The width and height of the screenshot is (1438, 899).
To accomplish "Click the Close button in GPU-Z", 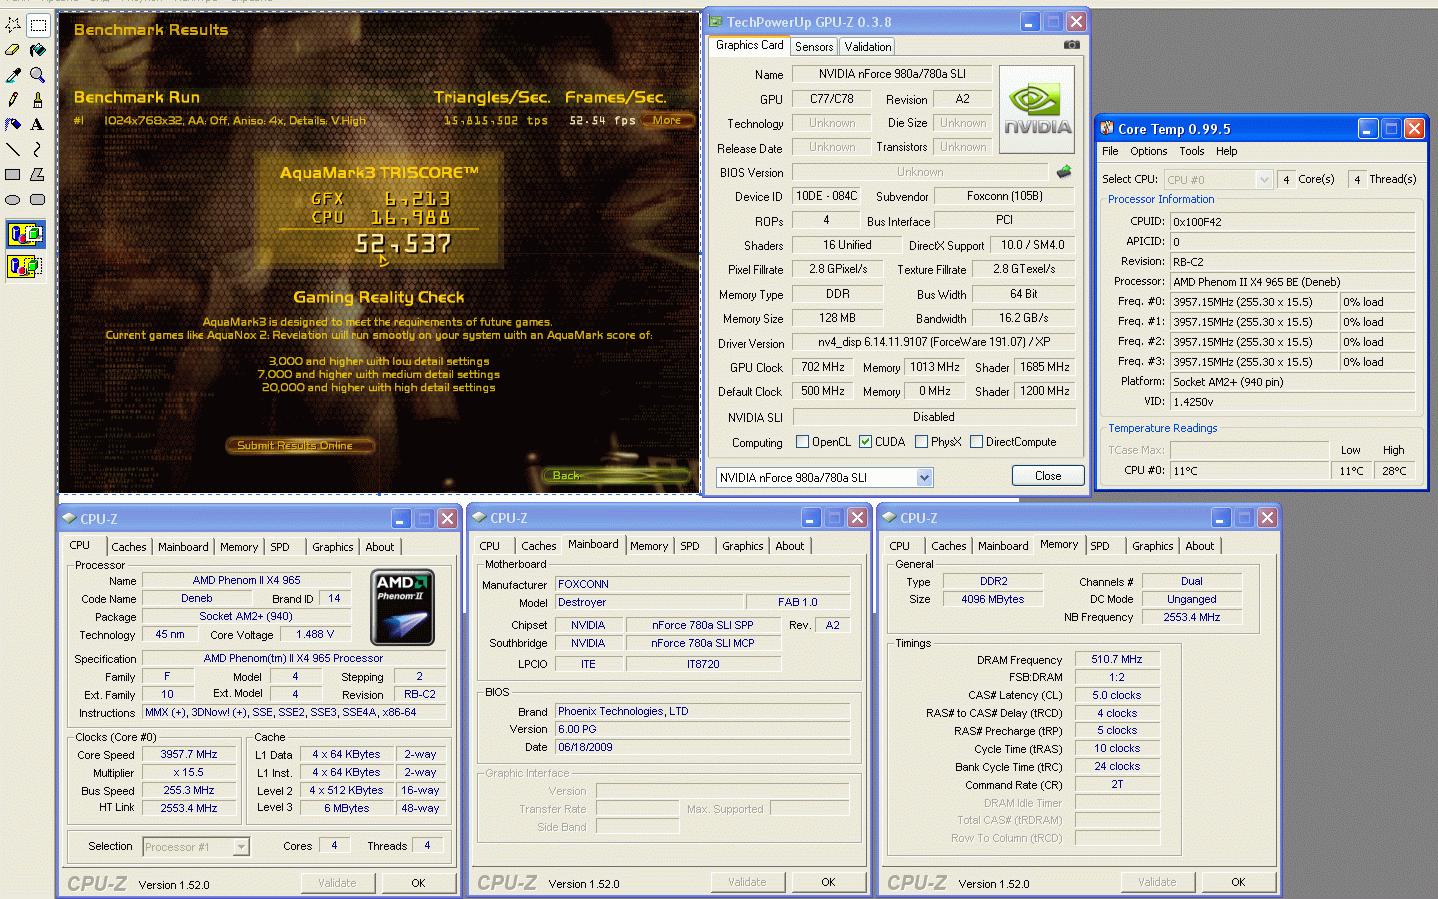I will click(x=1048, y=476).
